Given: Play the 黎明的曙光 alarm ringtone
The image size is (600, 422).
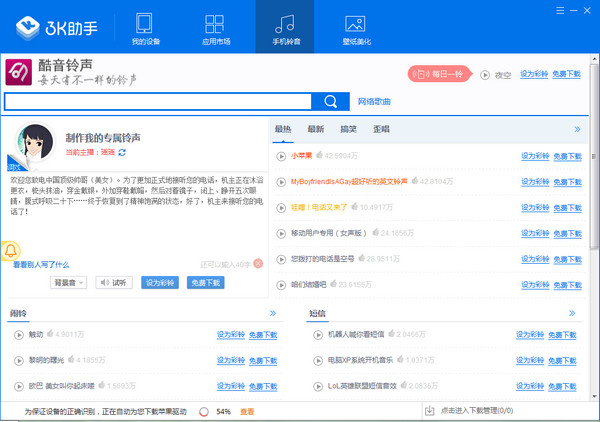Looking at the screenshot, I should [x=18, y=360].
